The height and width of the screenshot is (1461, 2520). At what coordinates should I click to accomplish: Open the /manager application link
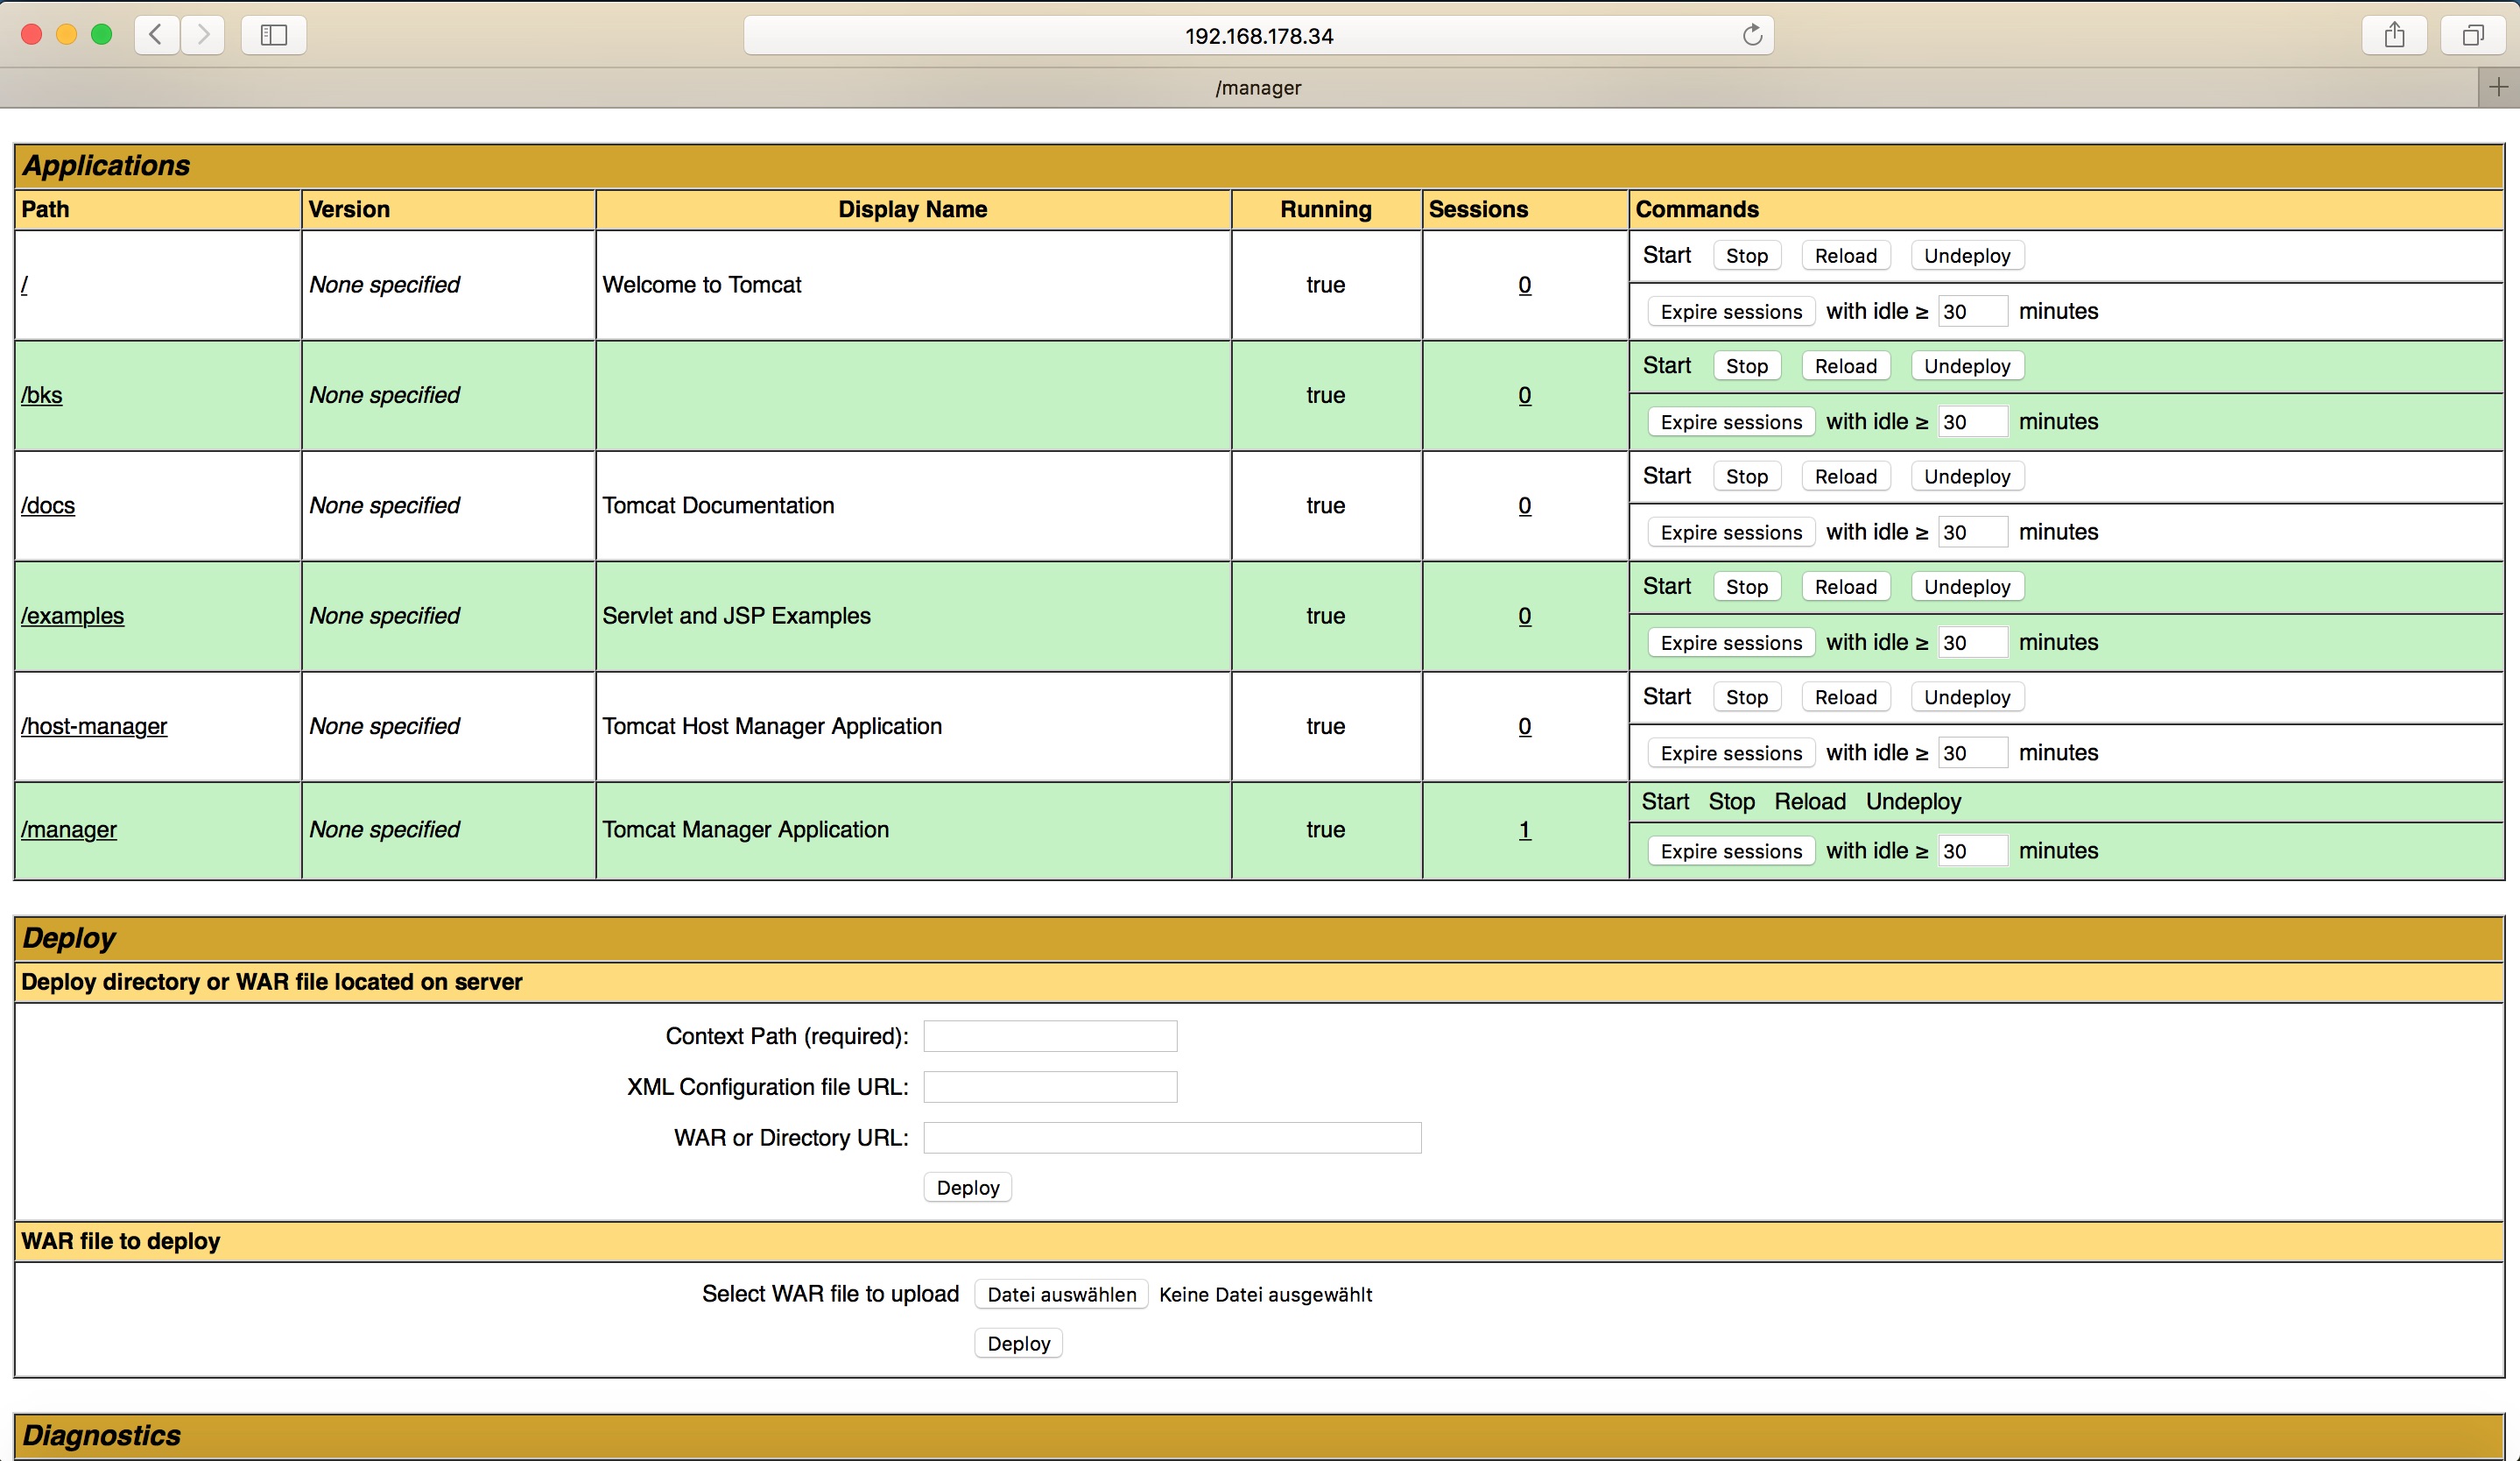tap(69, 830)
